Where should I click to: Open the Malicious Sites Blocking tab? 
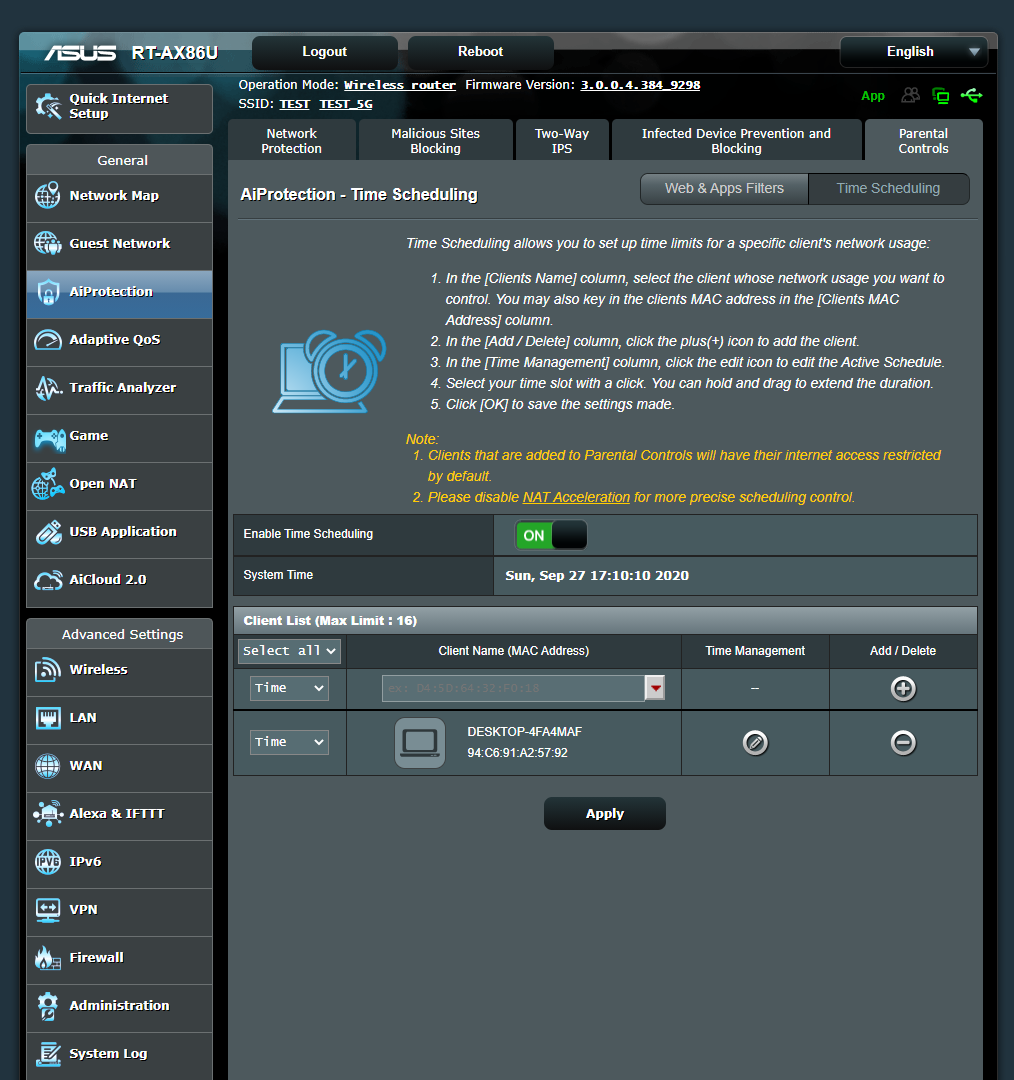coord(434,139)
